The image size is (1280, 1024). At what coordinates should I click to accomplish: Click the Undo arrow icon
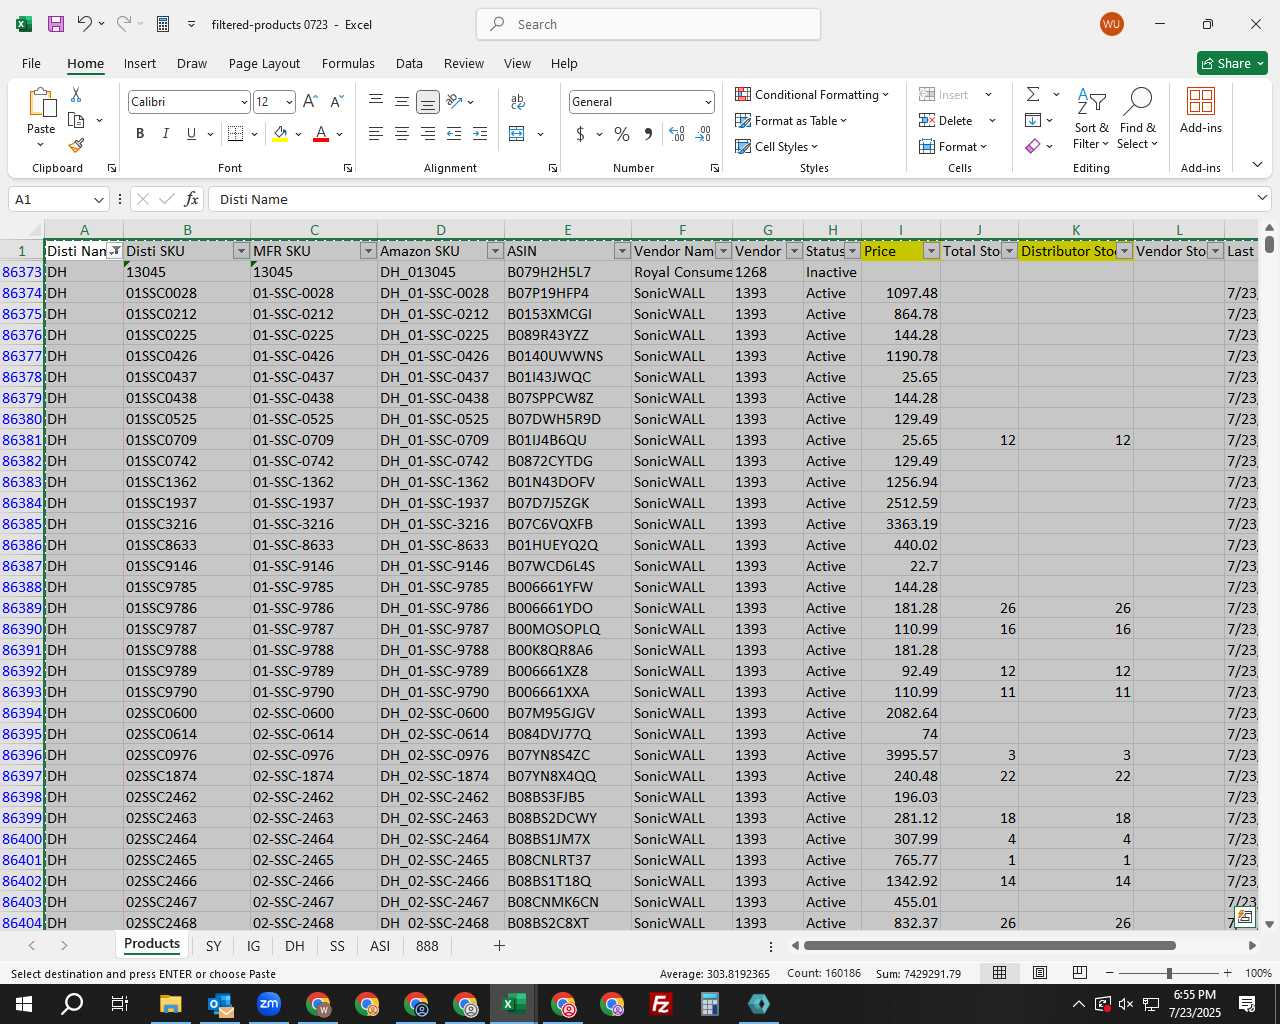click(x=85, y=24)
